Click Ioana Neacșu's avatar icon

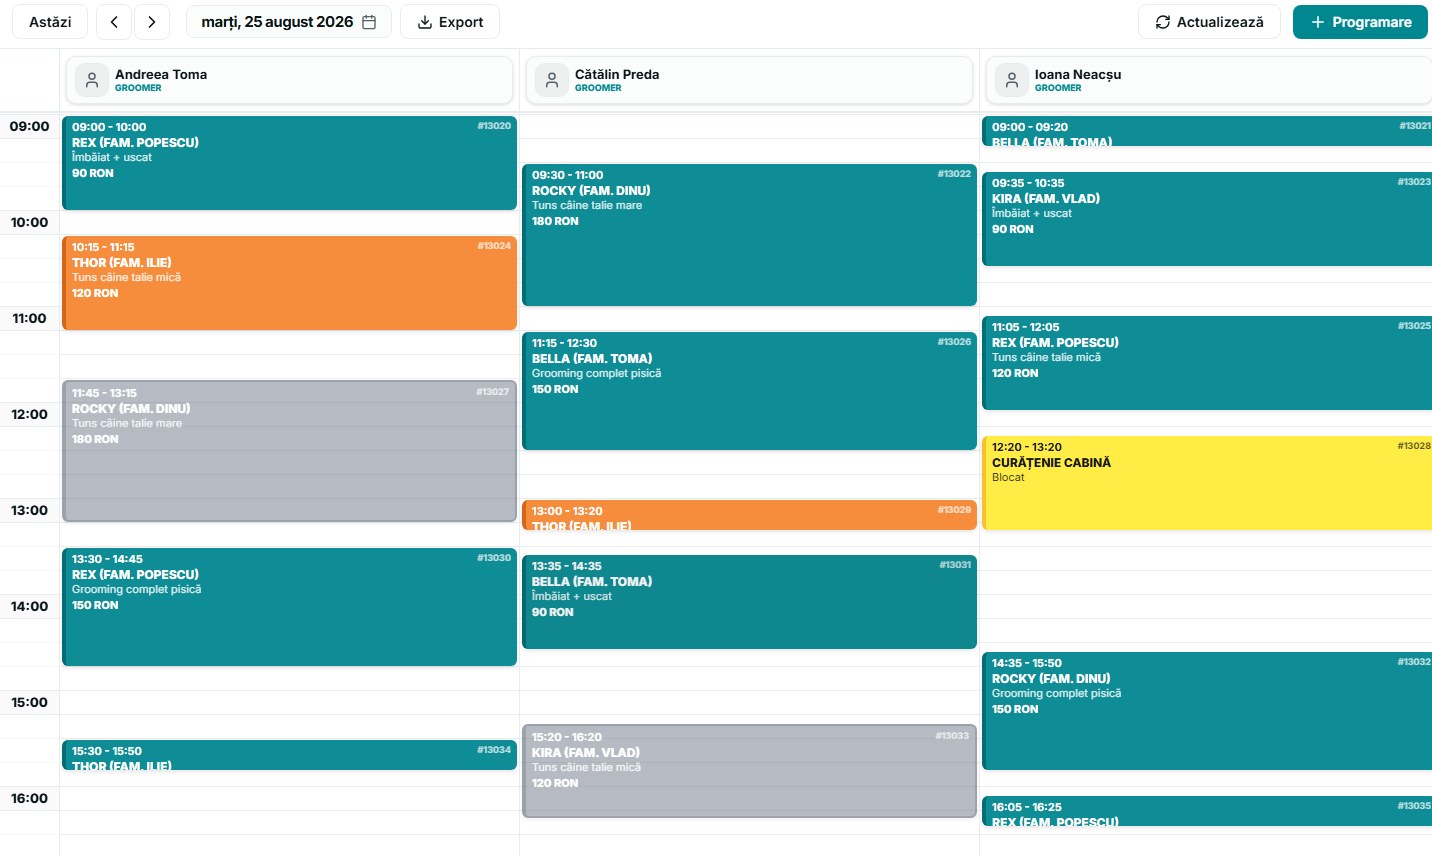tap(1012, 80)
